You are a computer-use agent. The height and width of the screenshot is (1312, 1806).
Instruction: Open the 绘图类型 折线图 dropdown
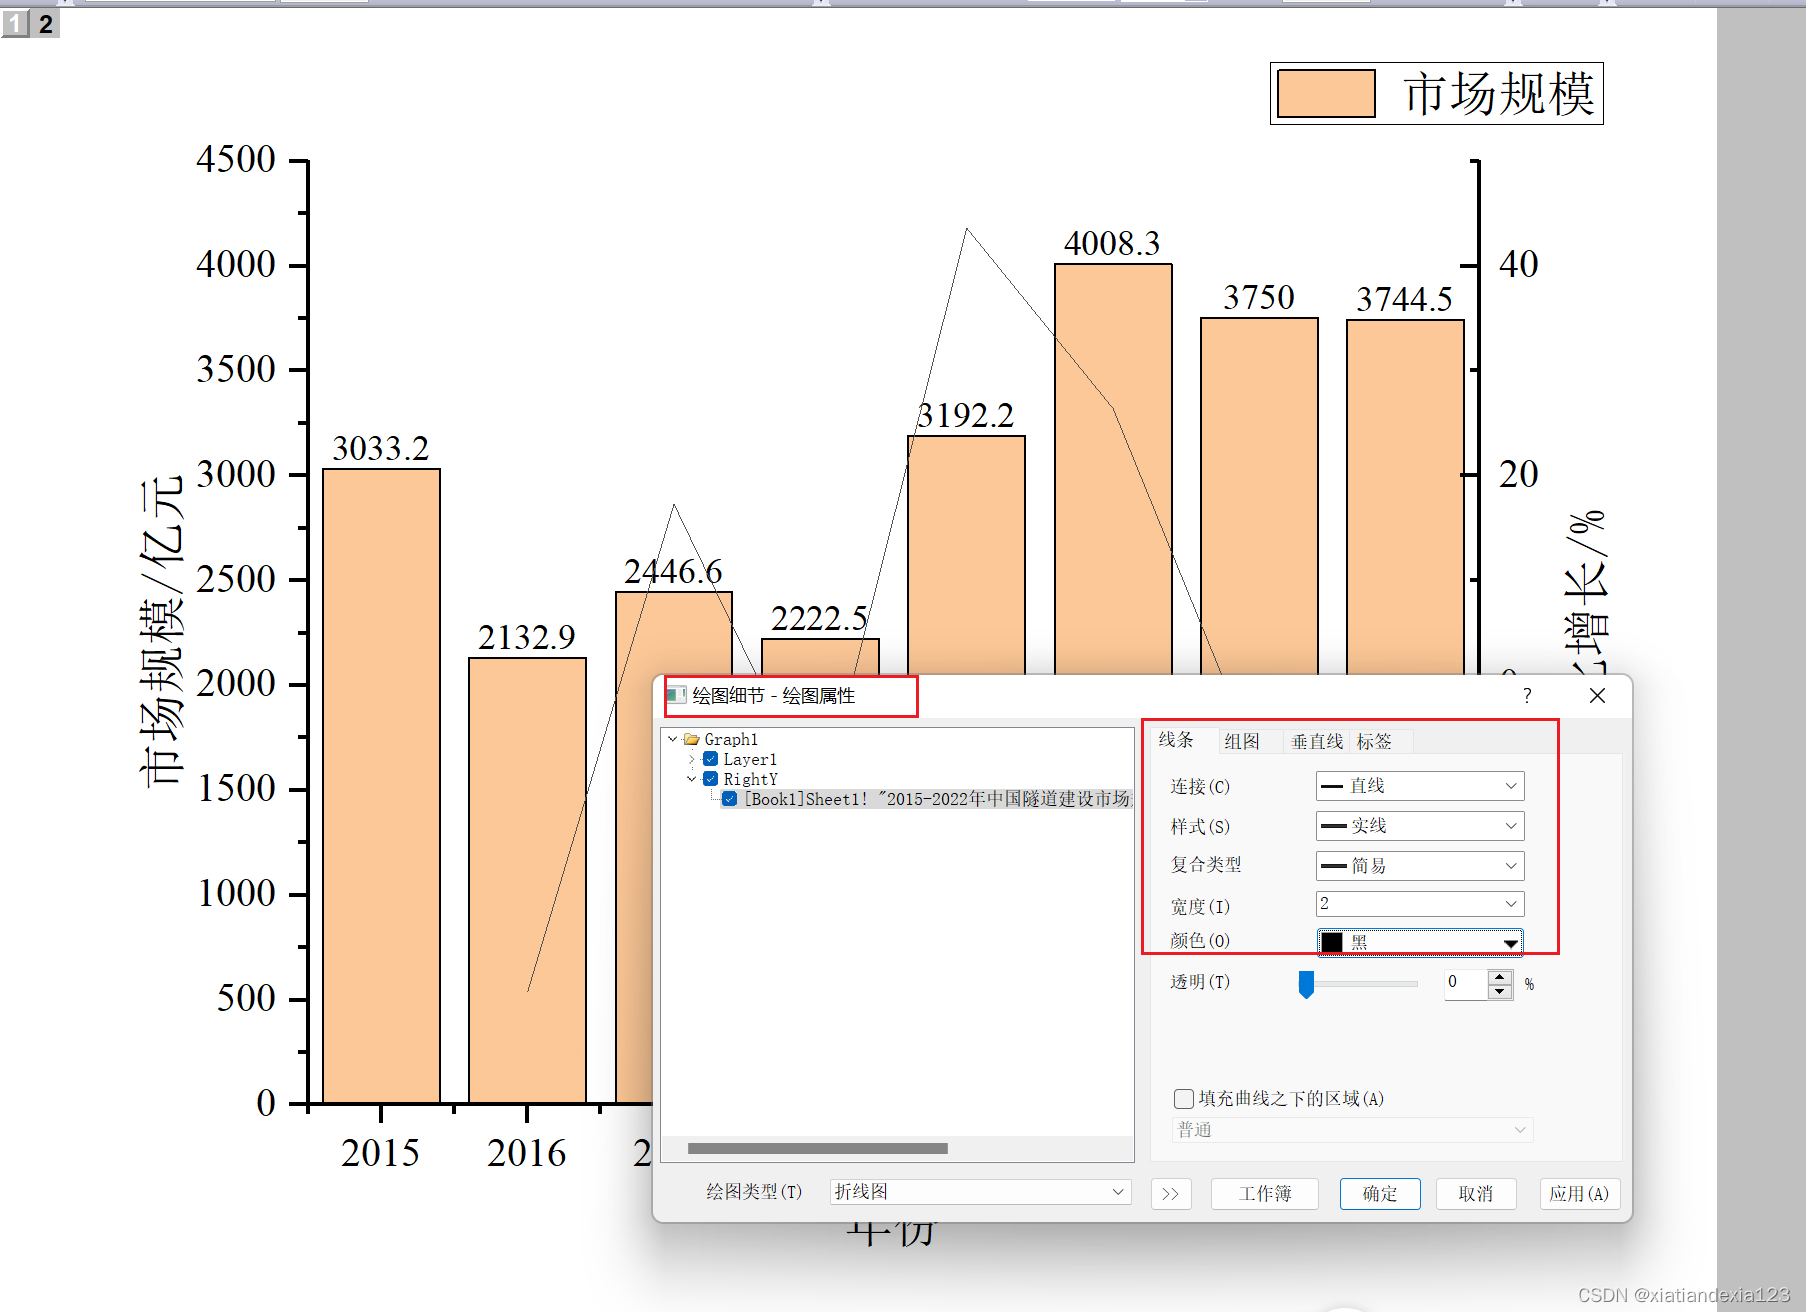click(x=980, y=1192)
